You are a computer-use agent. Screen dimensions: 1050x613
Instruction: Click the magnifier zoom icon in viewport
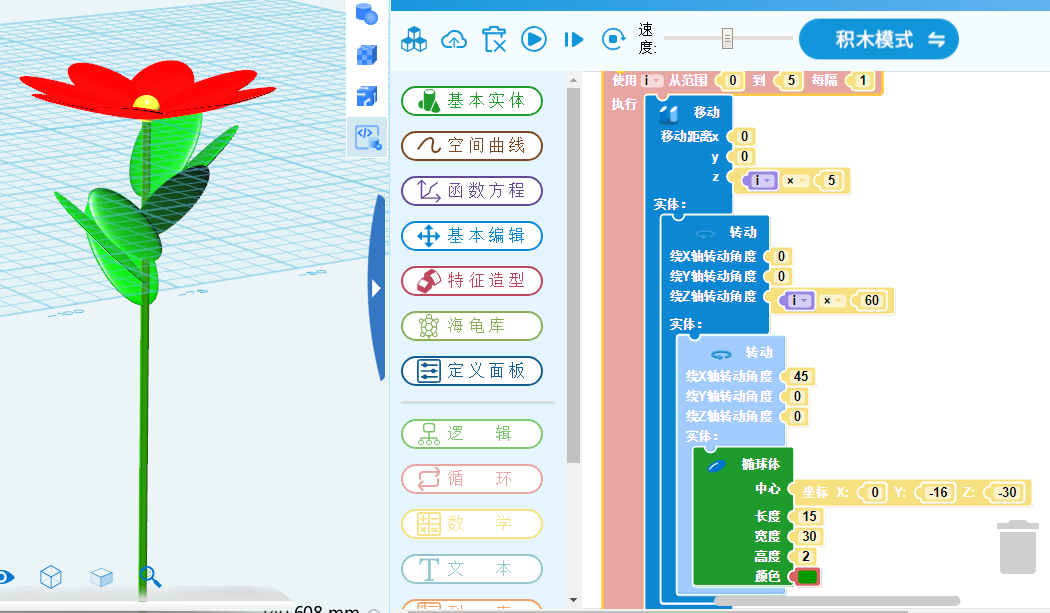click(150, 576)
